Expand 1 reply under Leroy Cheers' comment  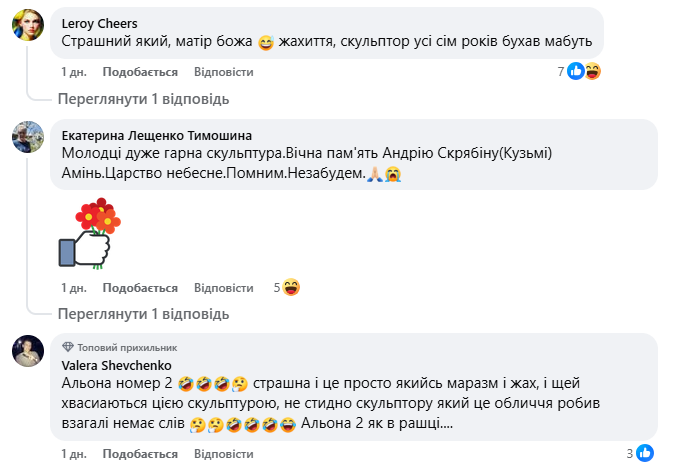point(143,99)
